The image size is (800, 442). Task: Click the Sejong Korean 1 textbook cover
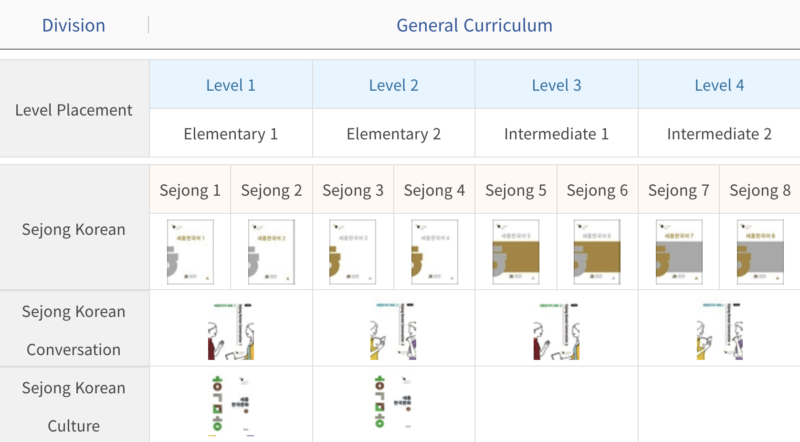[190, 252]
